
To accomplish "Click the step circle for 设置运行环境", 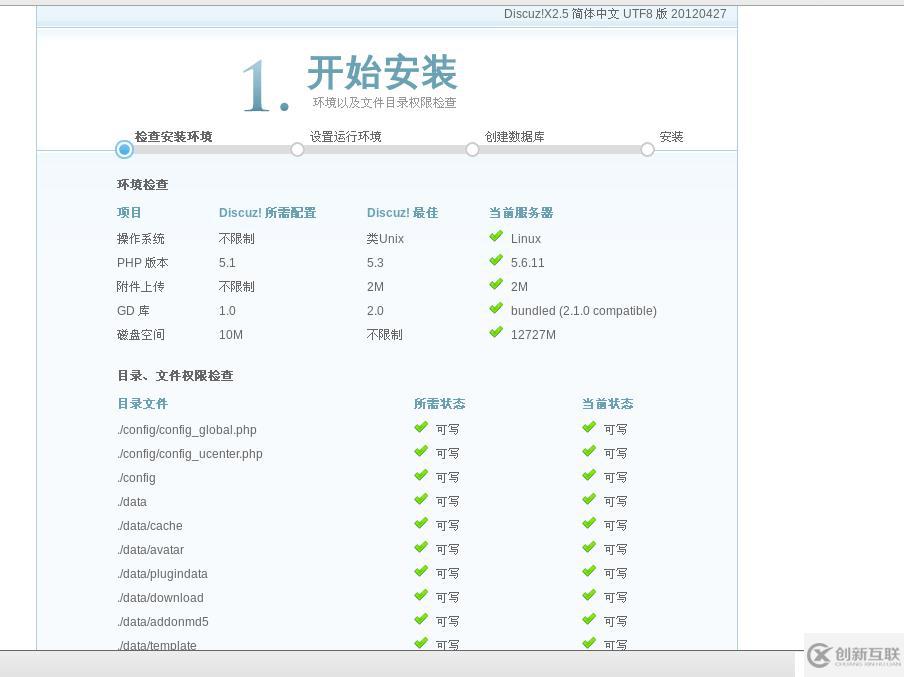I will click(x=297, y=149).
